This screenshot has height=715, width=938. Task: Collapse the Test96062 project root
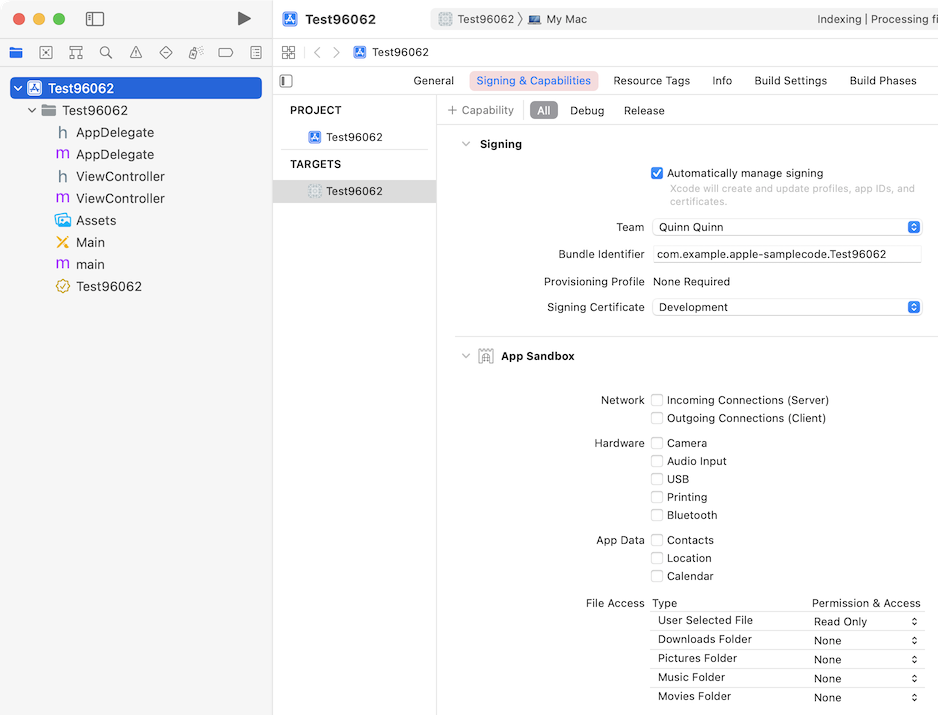click(x=18, y=89)
